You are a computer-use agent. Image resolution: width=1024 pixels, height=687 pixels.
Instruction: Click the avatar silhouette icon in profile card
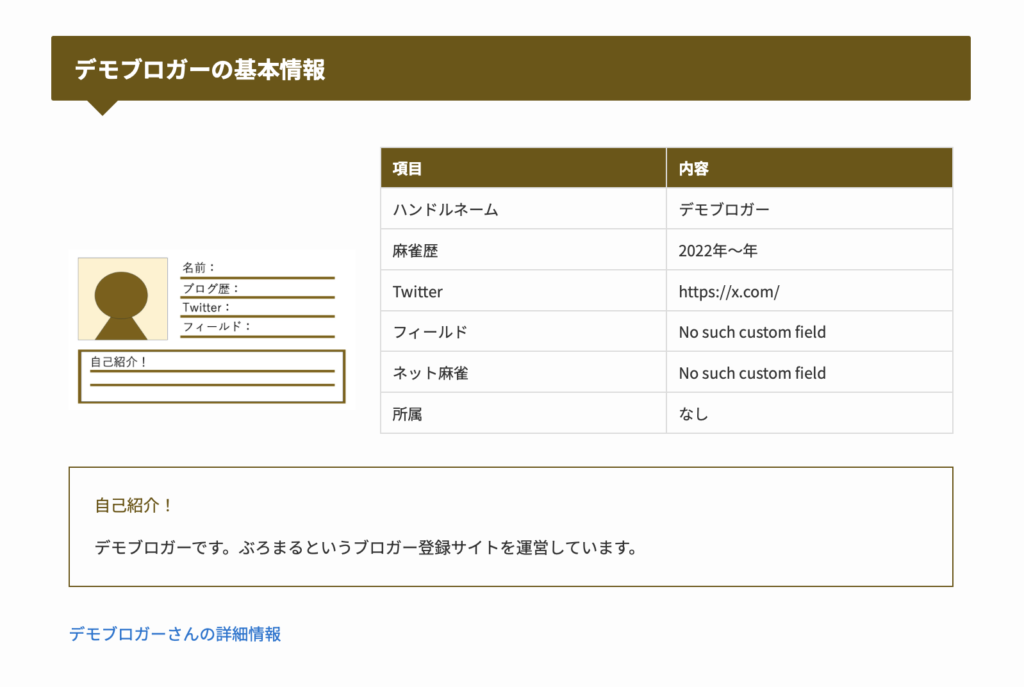122,300
